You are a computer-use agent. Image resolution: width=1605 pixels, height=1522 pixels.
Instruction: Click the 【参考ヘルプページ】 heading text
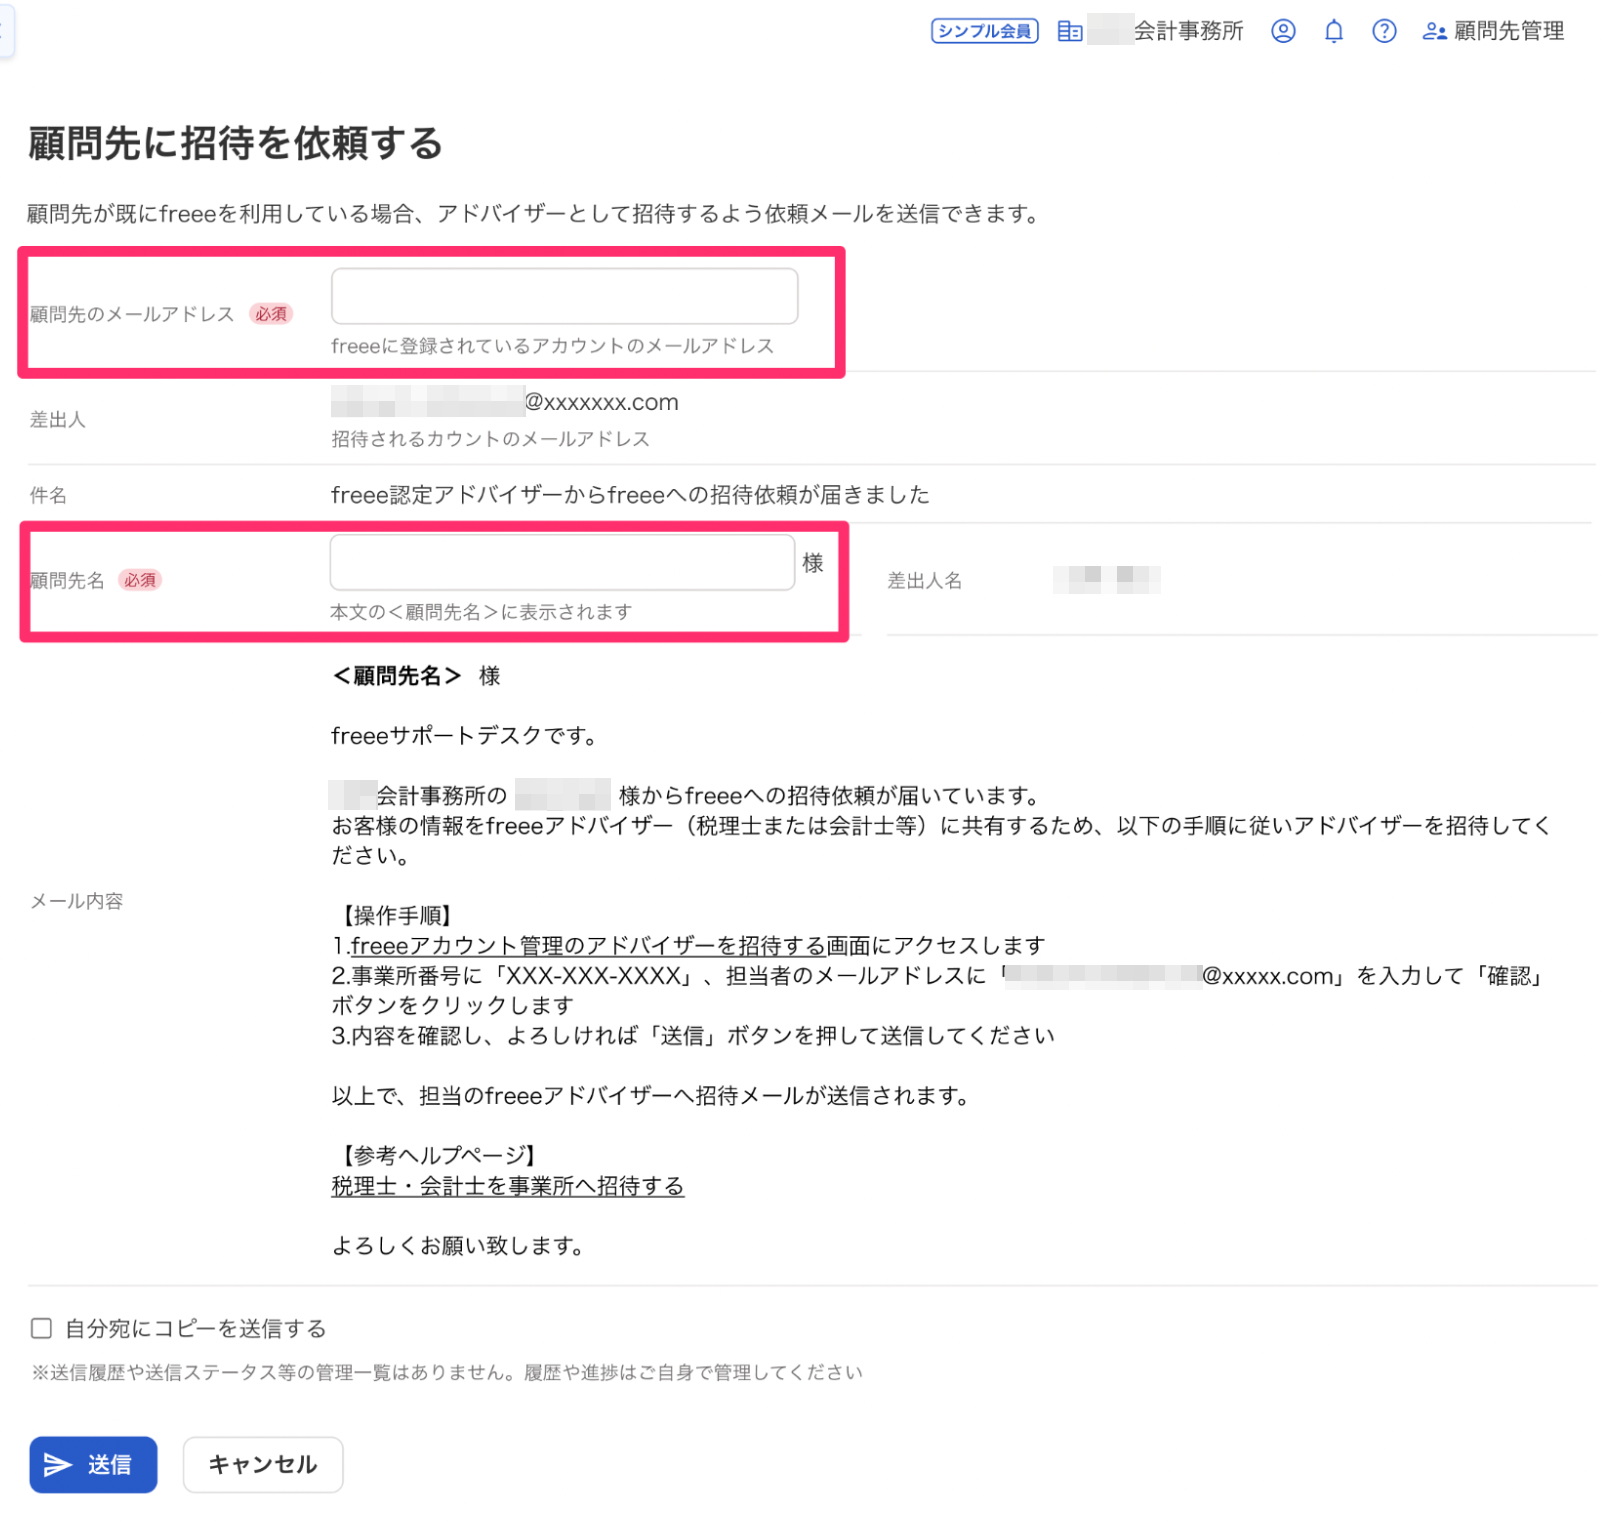coord(439,1156)
